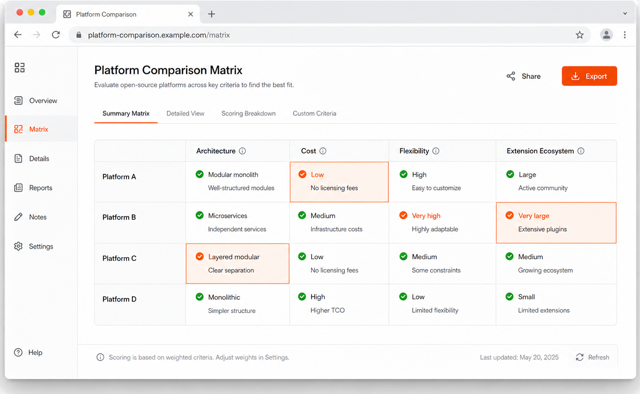The width and height of the screenshot is (640, 394).
Task: Click the Platform B row label
Action: pos(119,217)
